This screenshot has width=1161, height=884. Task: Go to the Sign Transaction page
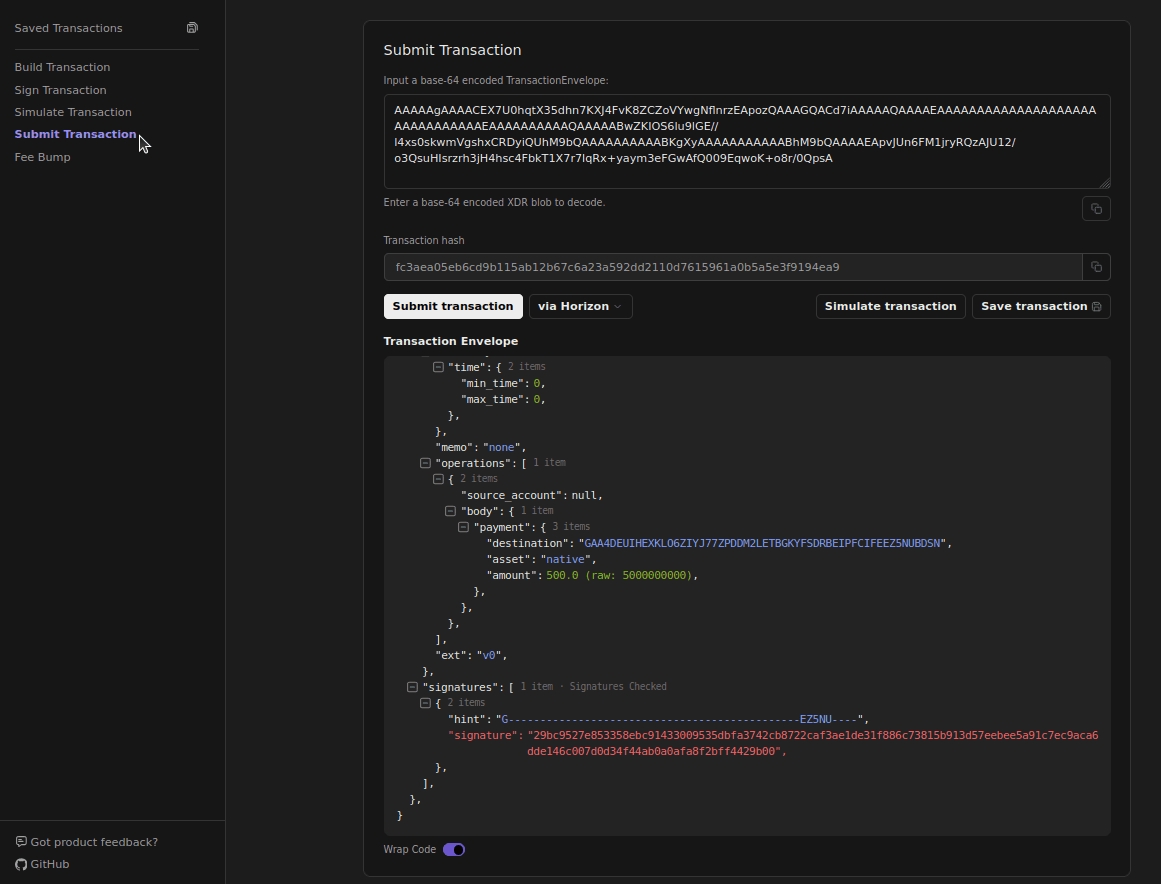60,90
